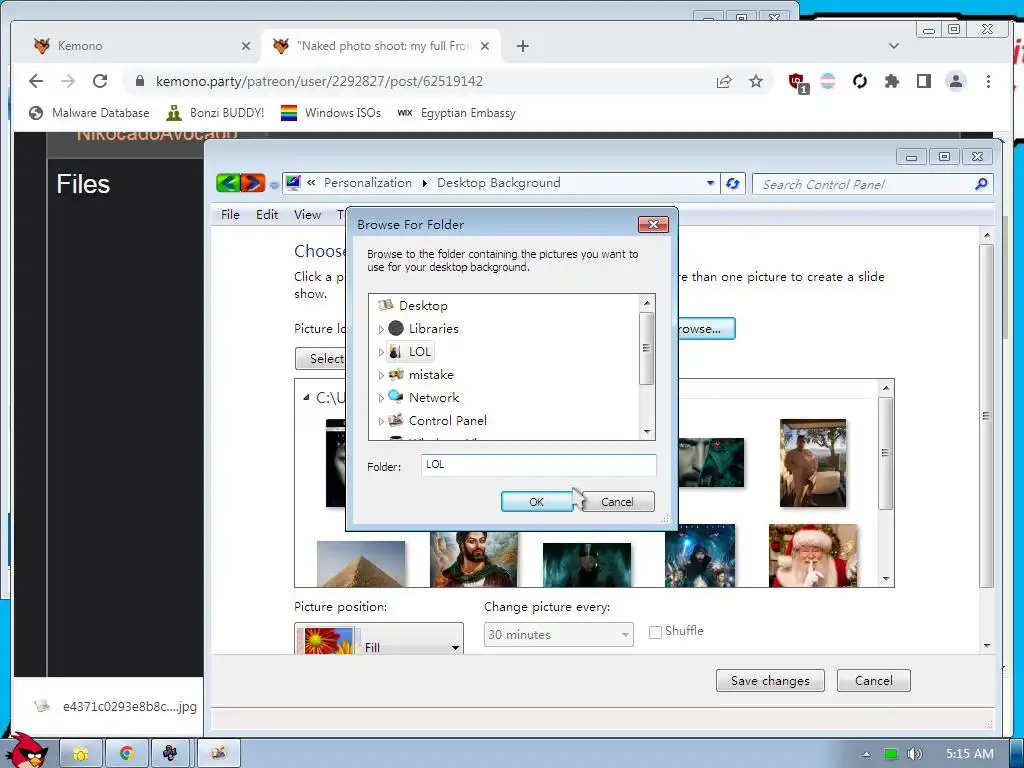Open the uBlock shield extension icon

pyautogui.click(x=798, y=82)
